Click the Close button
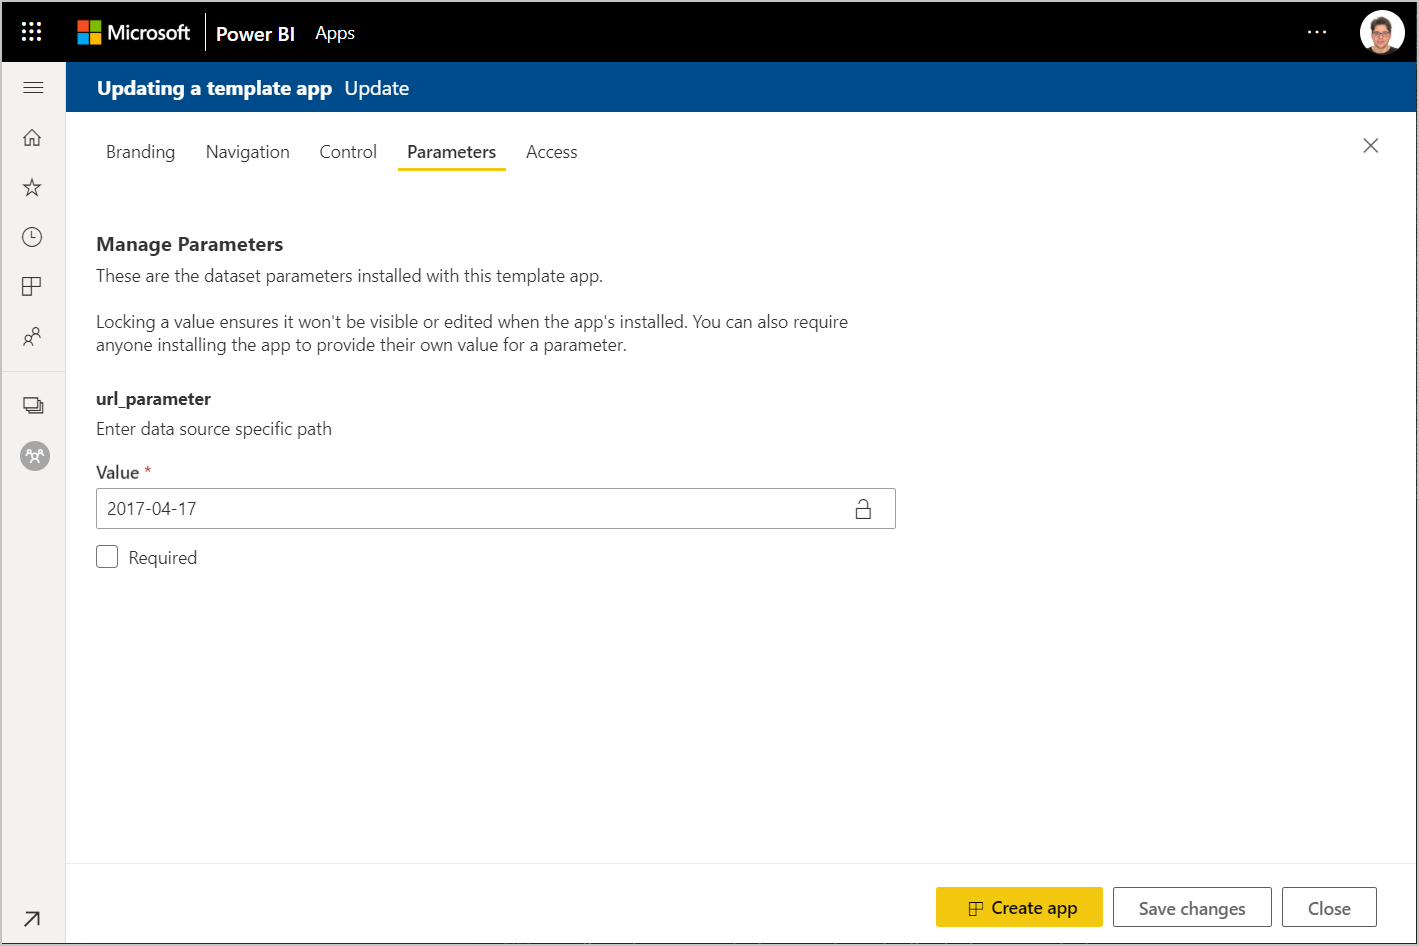Viewport: 1419px width, 946px height. point(1329,908)
